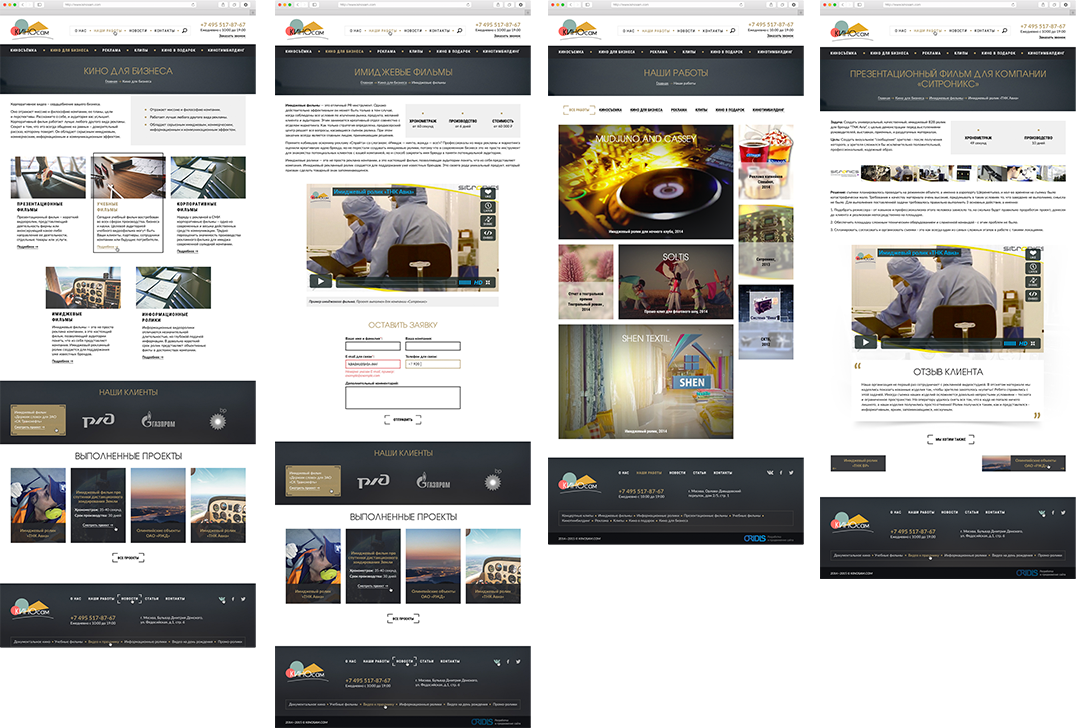Open Подробнее under Презентационные фильмы

pyautogui.click(x=27, y=247)
